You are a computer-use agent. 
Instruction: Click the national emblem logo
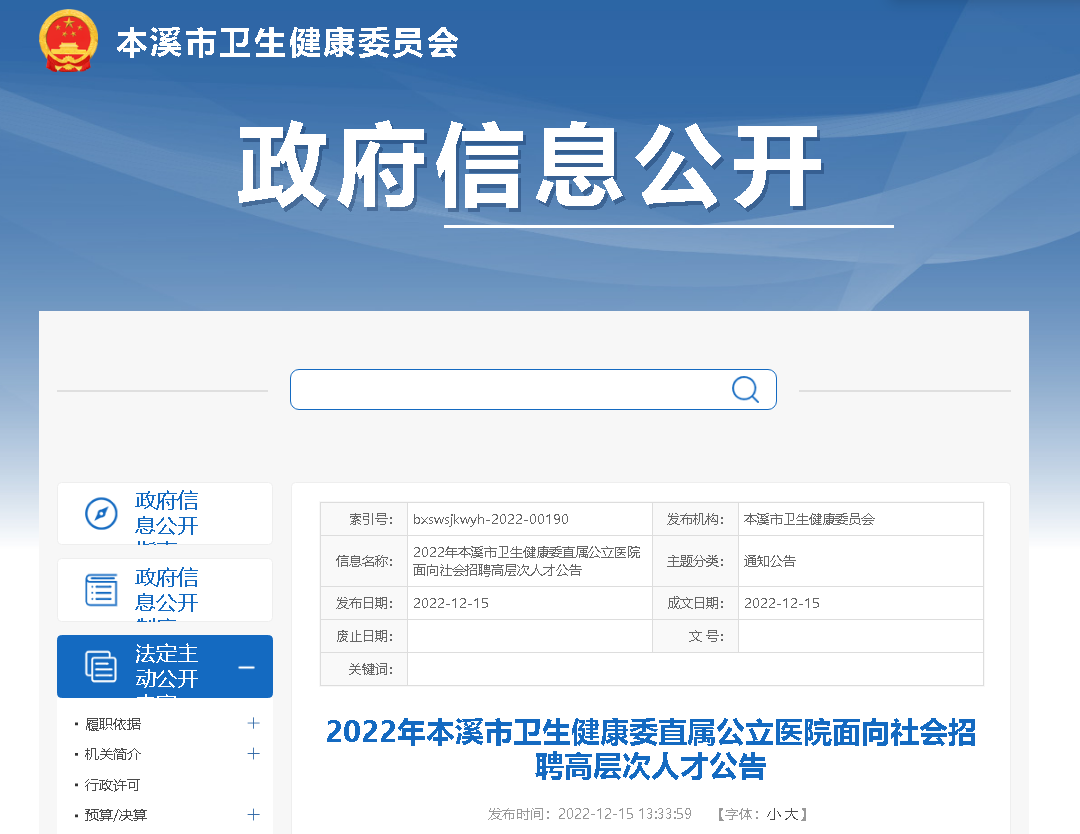[x=68, y=41]
